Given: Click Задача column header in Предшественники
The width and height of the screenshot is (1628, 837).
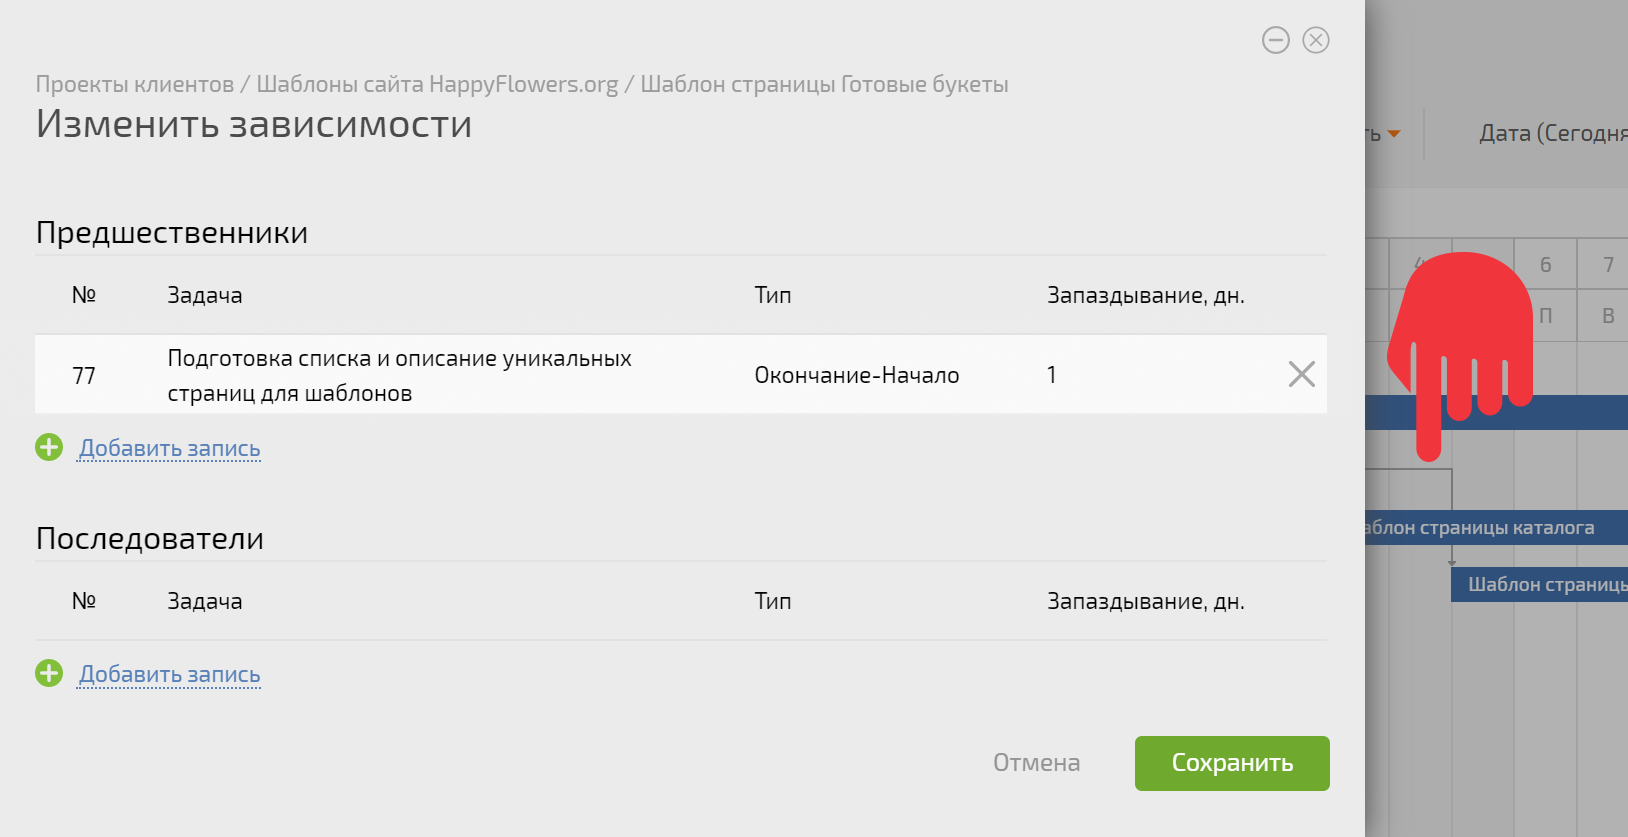Looking at the screenshot, I should click(205, 295).
